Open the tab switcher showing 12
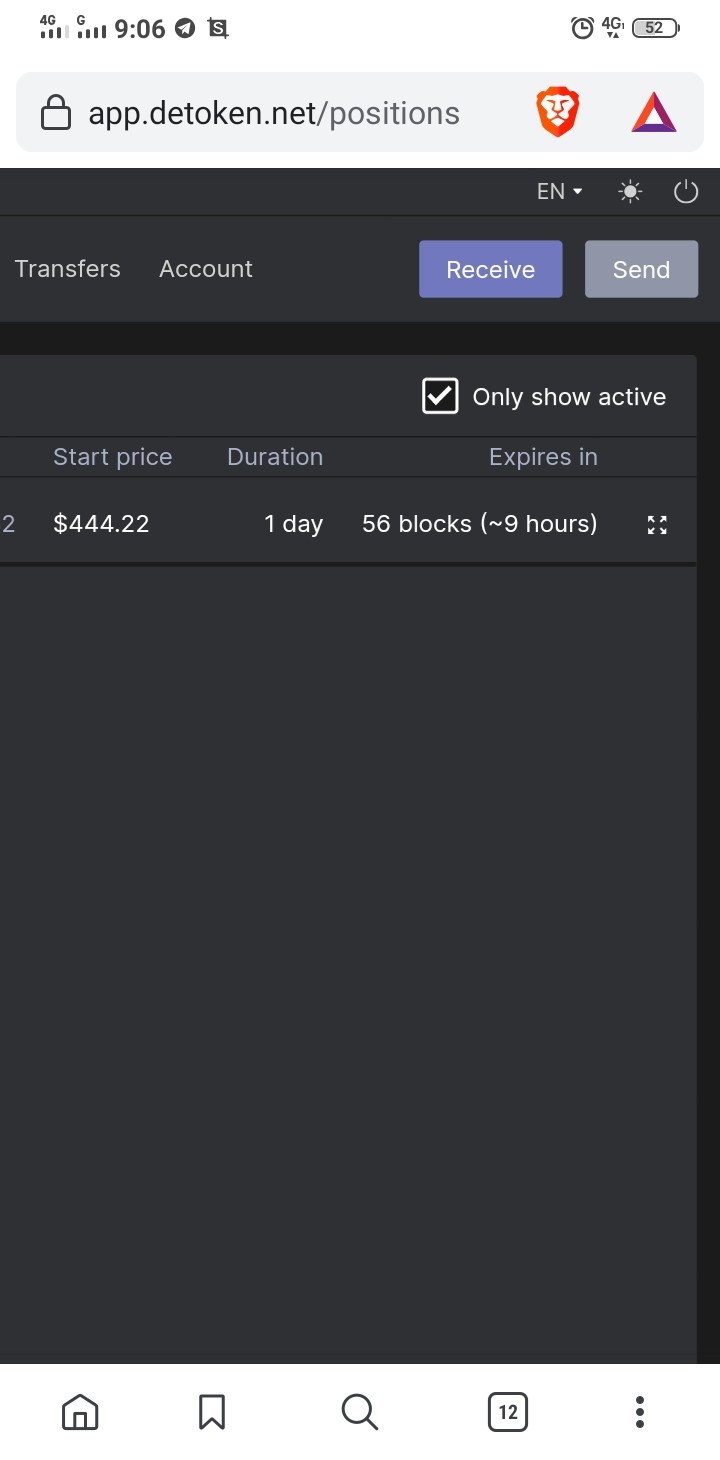The image size is (720, 1460). [508, 1412]
